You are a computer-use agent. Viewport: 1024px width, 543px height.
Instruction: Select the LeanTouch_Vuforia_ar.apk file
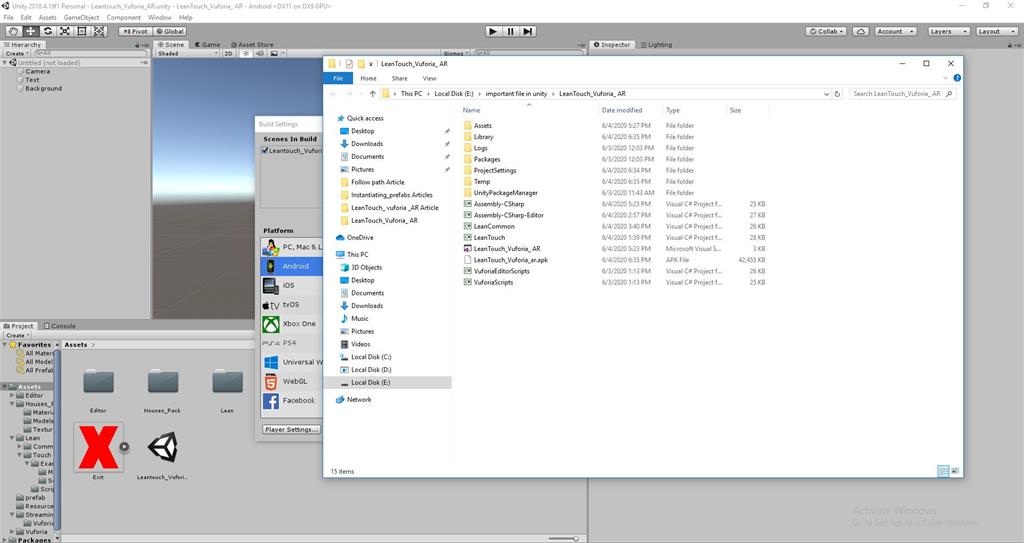pyautogui.click(x=511, y=259)
